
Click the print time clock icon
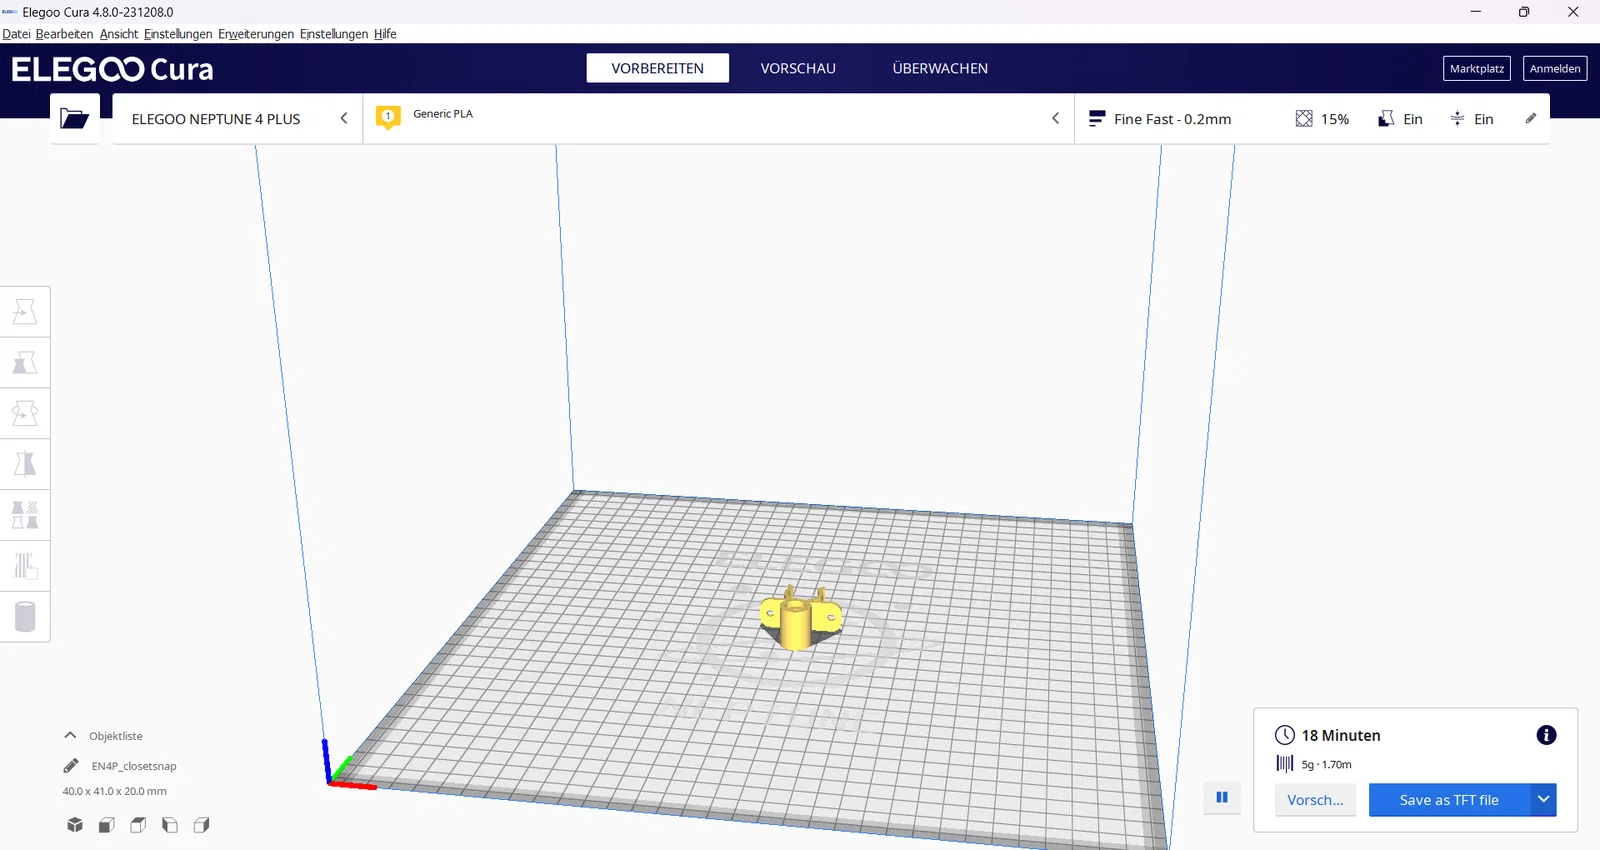coord(1285,735)
